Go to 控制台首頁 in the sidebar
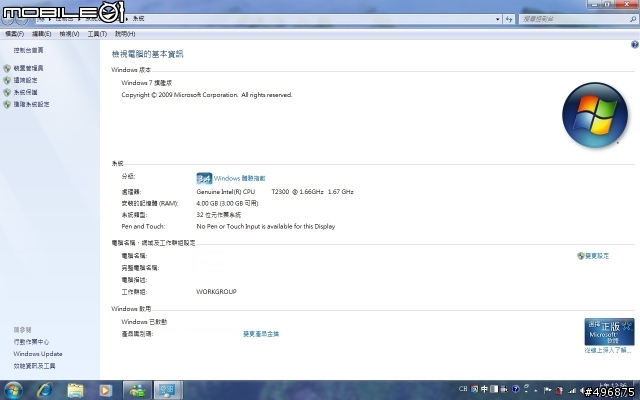640x400 pixels. pos(28,50)
